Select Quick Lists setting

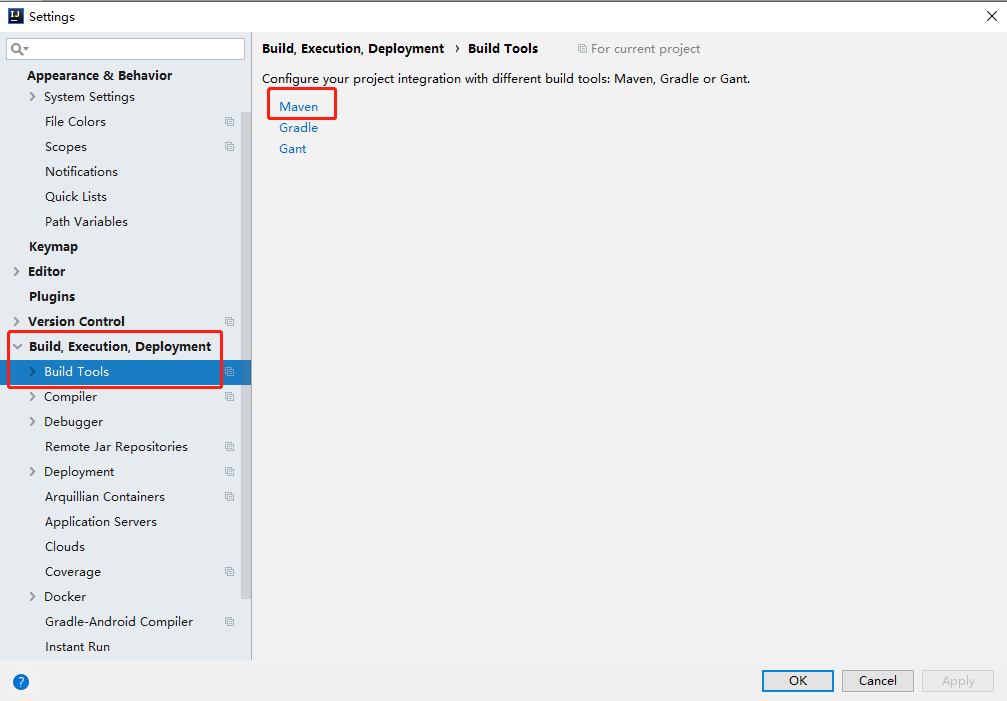[x=76, y=196]
